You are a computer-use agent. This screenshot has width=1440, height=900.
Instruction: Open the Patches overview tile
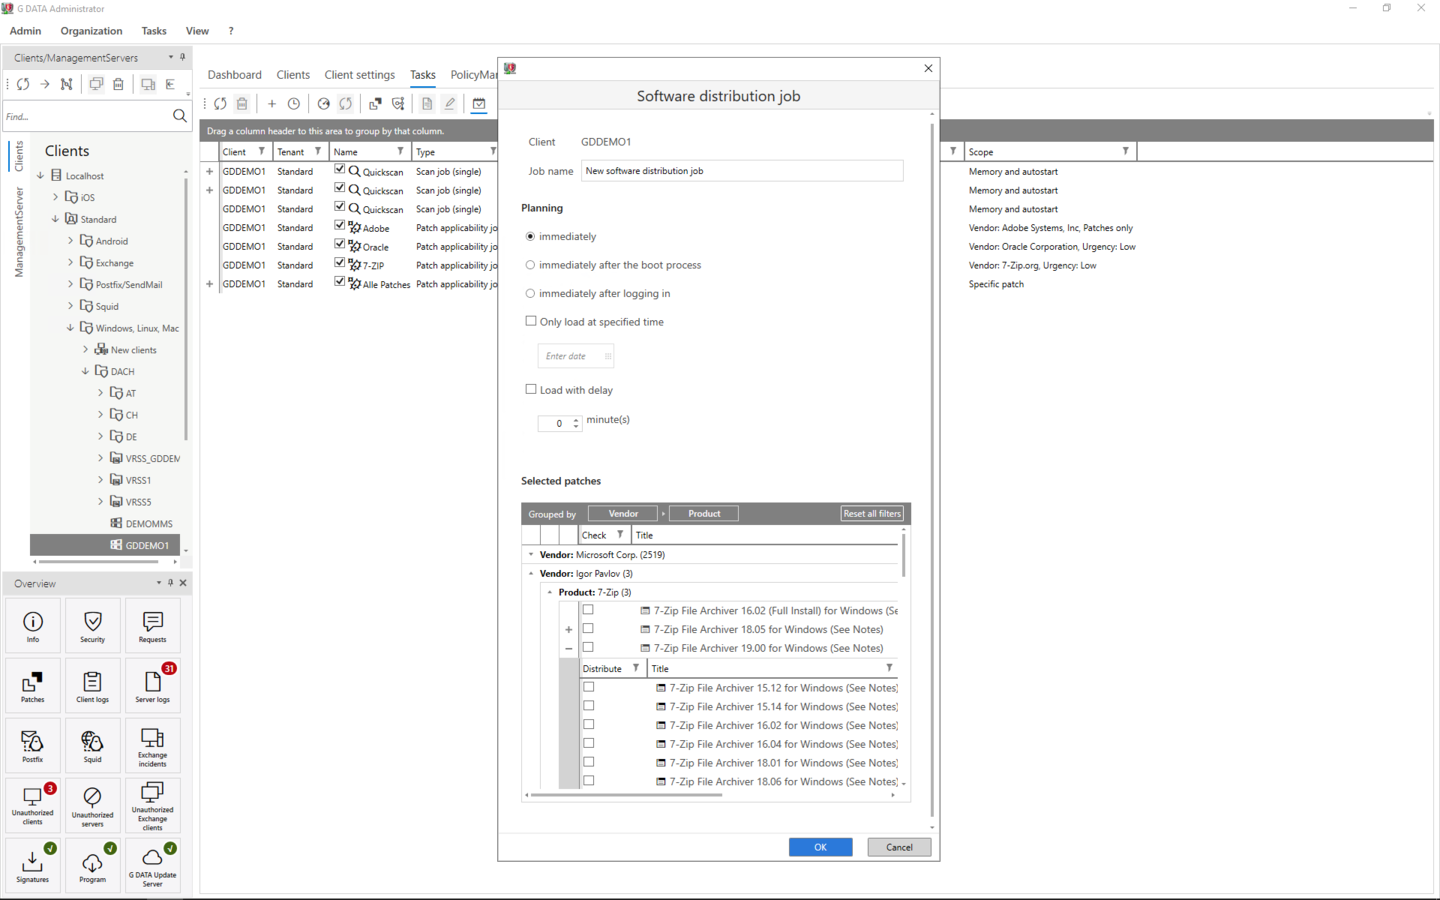point(32,686)
